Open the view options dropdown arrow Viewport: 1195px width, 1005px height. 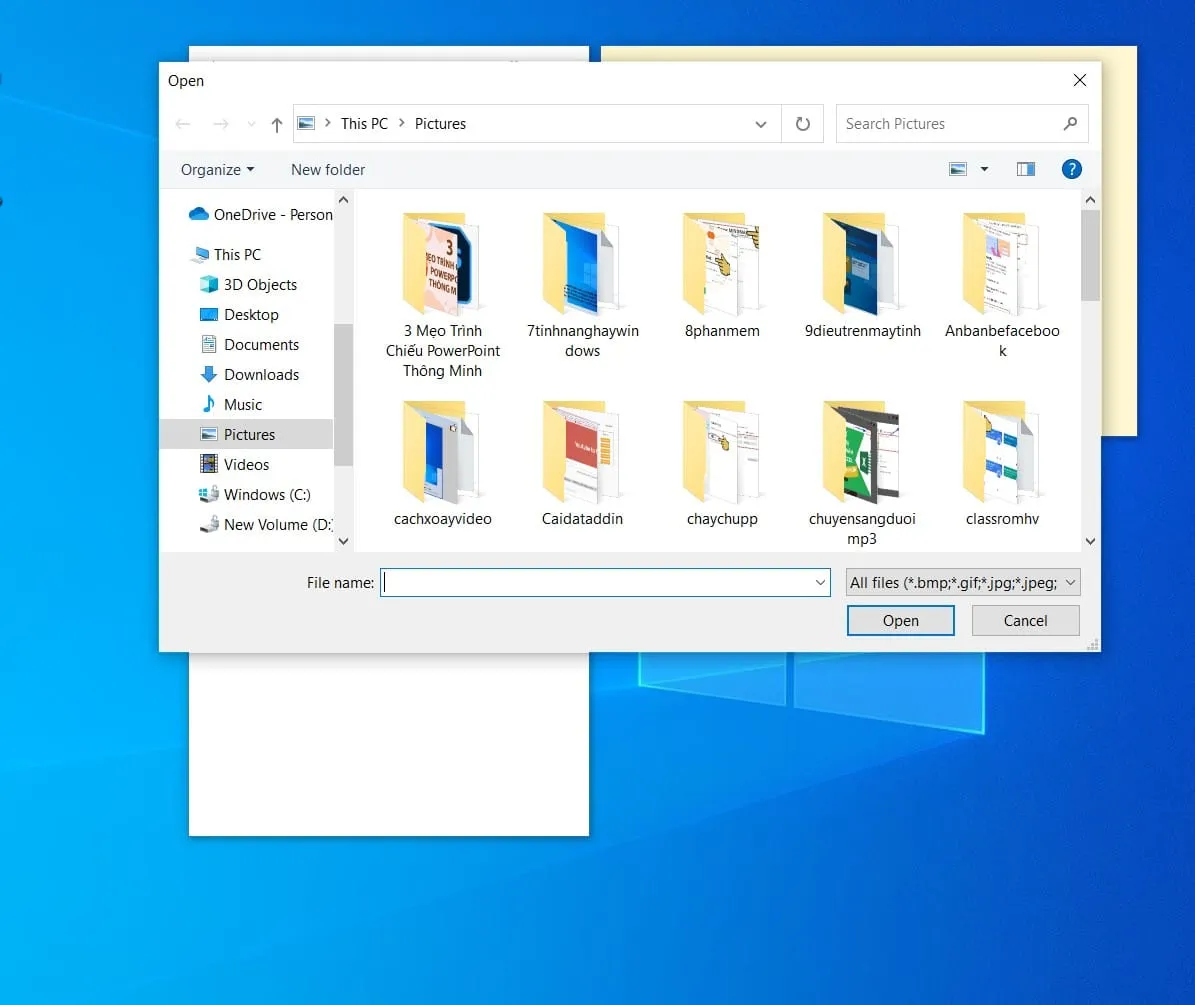tap(984, 169)
